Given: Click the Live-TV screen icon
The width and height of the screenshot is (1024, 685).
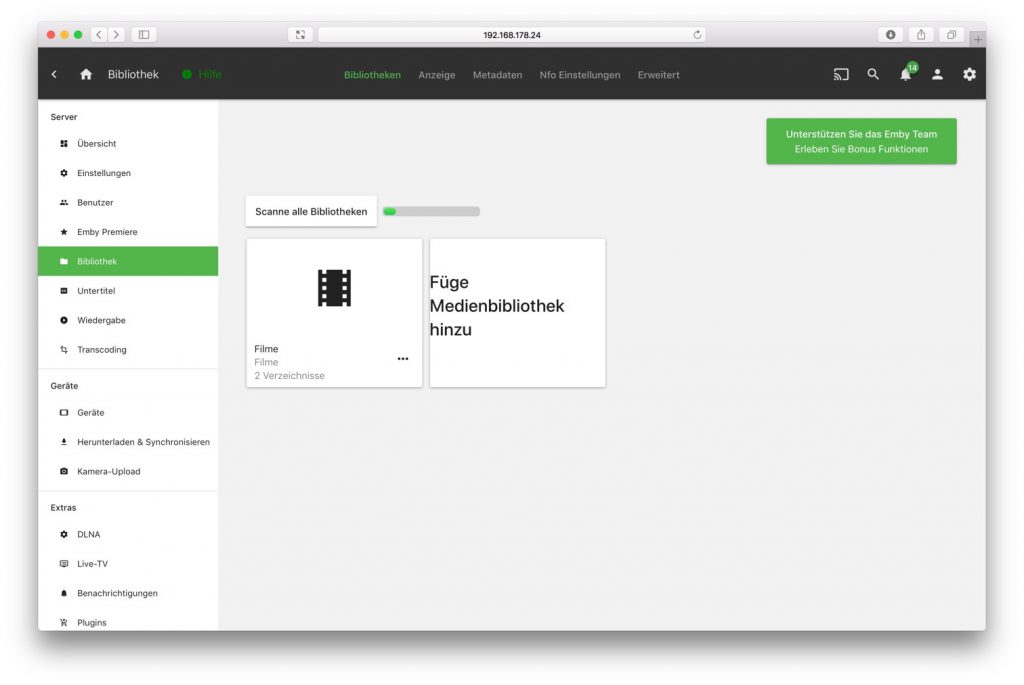Looking at the screenshot, I should pyautogui.click(x=64, y=564).
